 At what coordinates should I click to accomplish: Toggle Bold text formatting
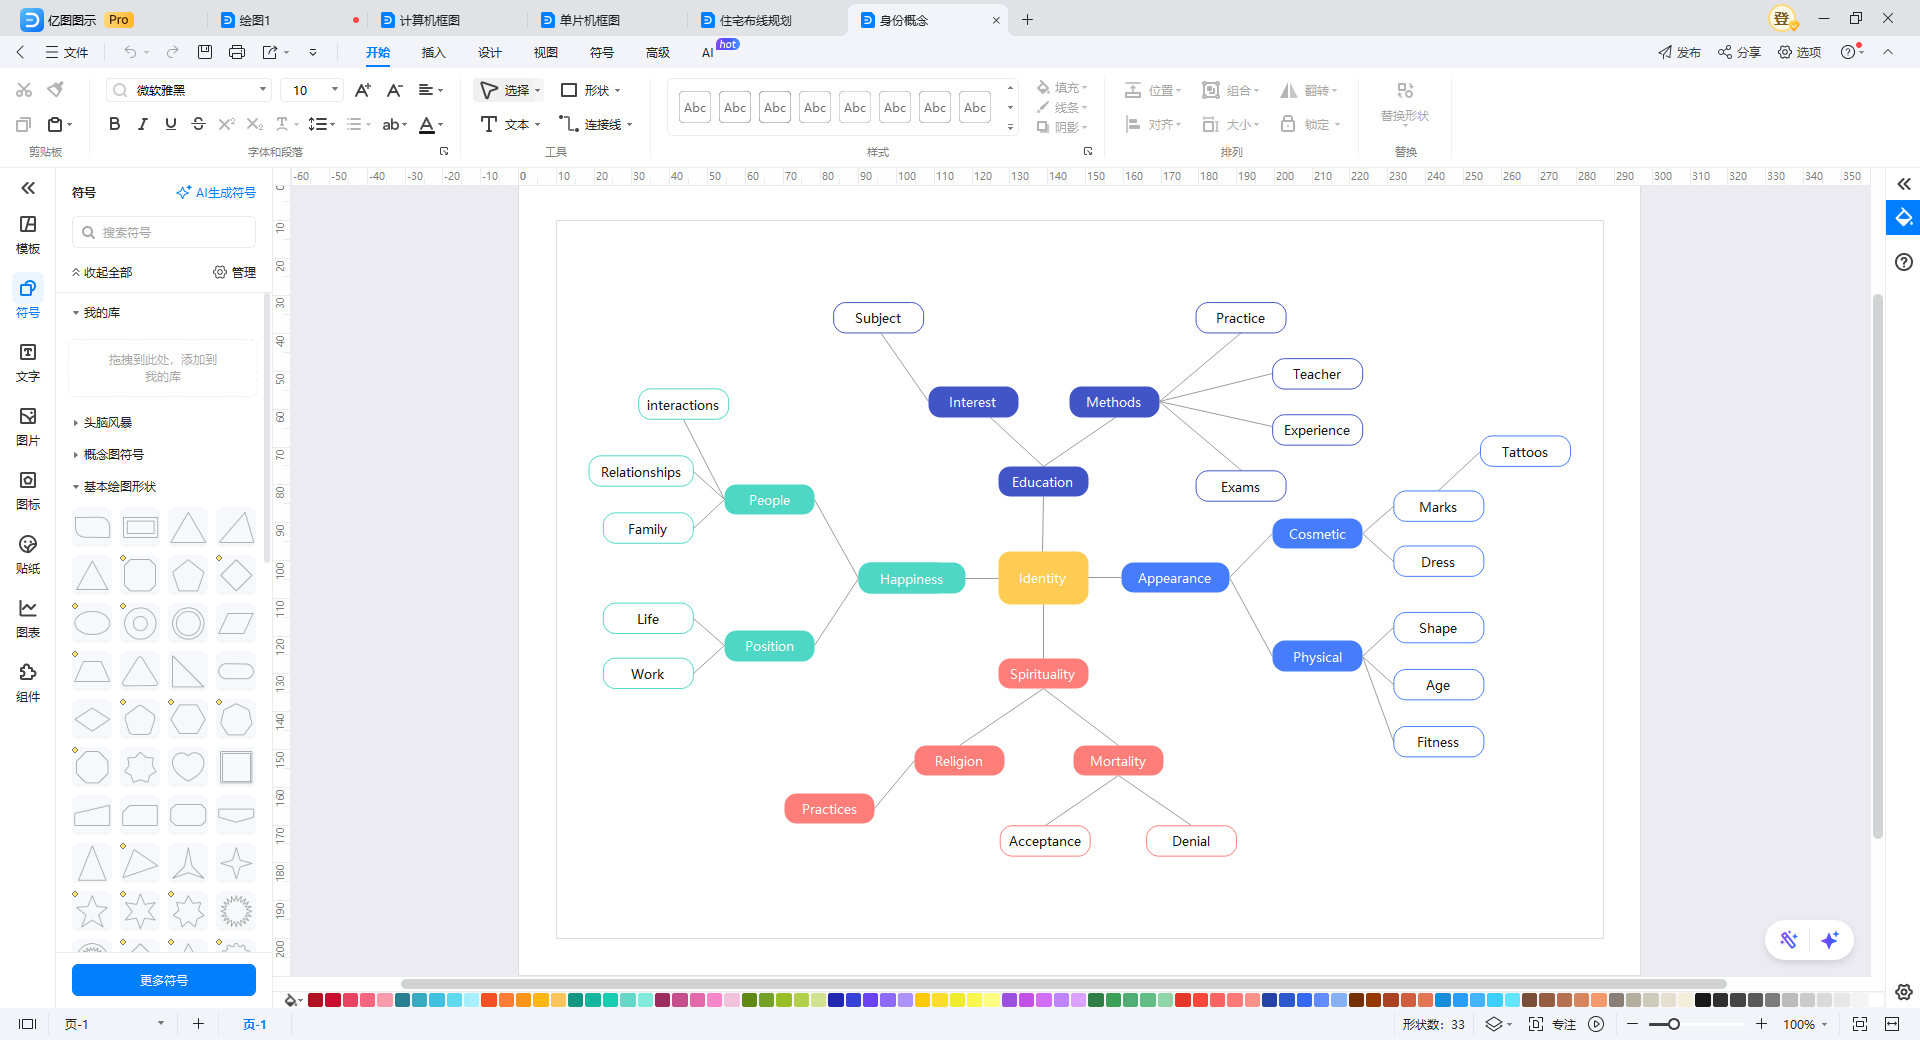114,124
